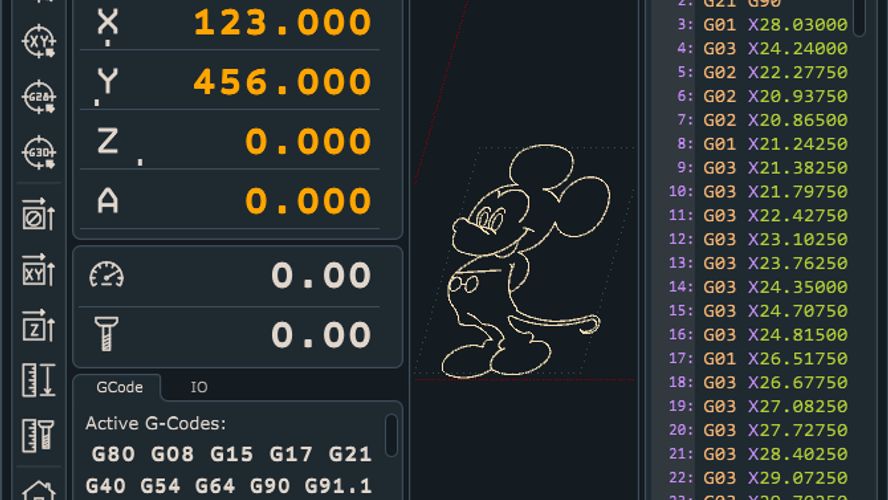Switch to the IO tab
Viewport: 888px width, 500px height.
pos(199,387)
